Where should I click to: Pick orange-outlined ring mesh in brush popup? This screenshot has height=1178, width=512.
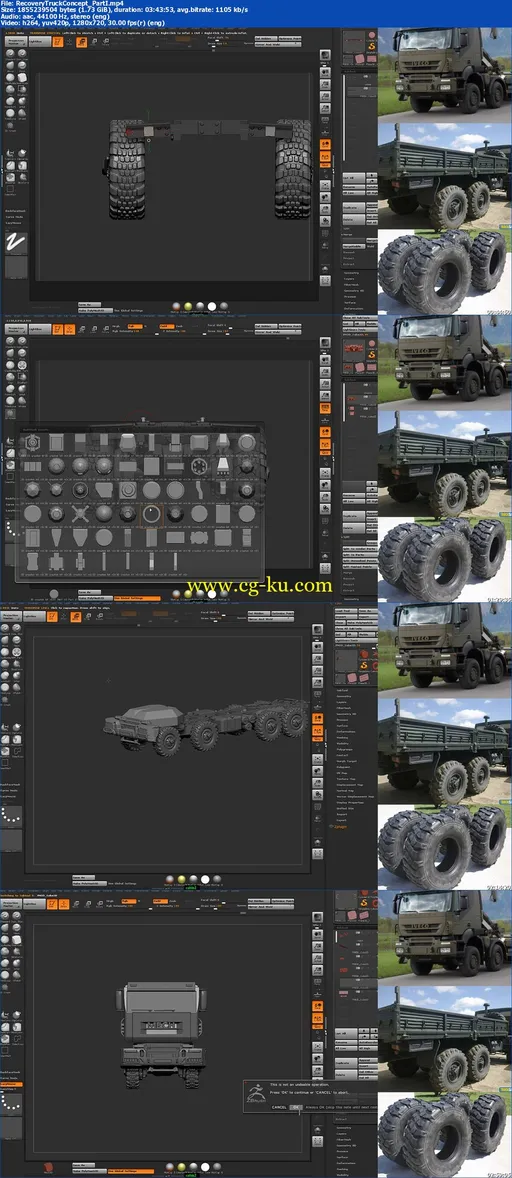(151, 515)
